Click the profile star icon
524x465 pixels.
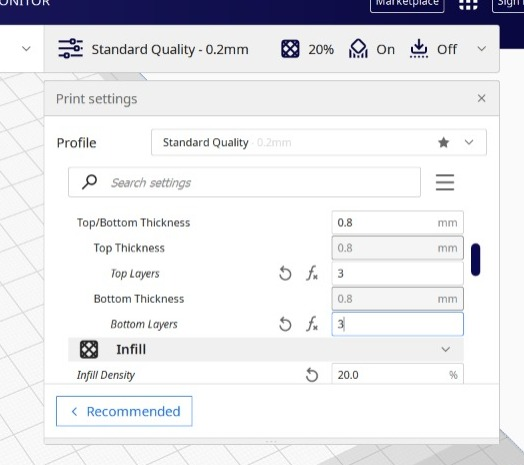(x=443, y=142)
